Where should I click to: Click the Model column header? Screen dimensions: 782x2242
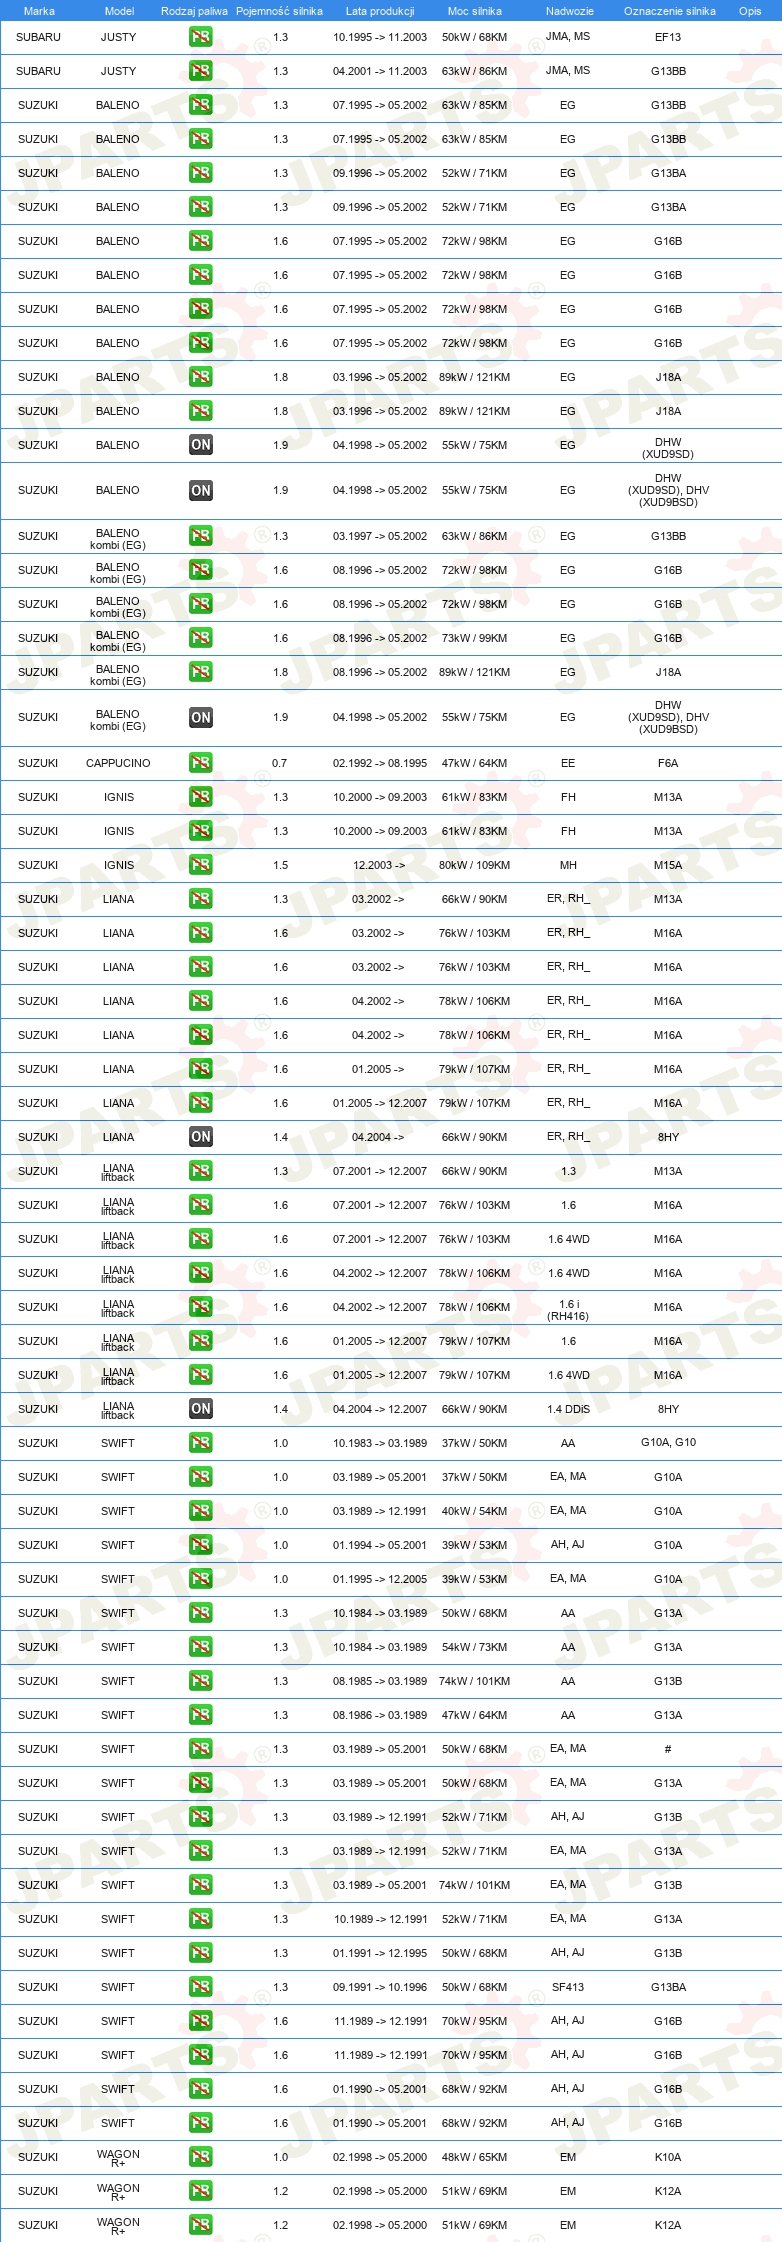pos(119,11)
